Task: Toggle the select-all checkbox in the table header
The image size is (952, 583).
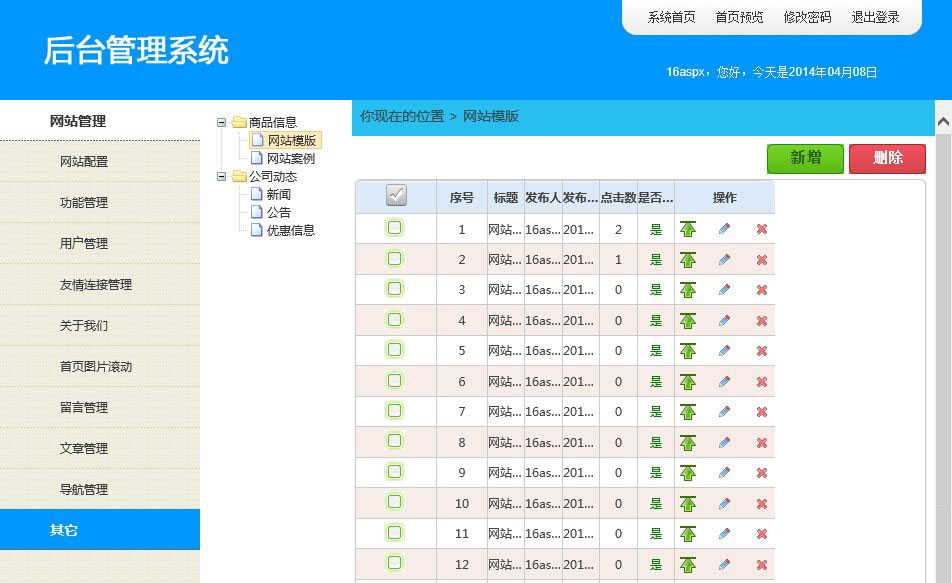Action: (x=396, y=197)
